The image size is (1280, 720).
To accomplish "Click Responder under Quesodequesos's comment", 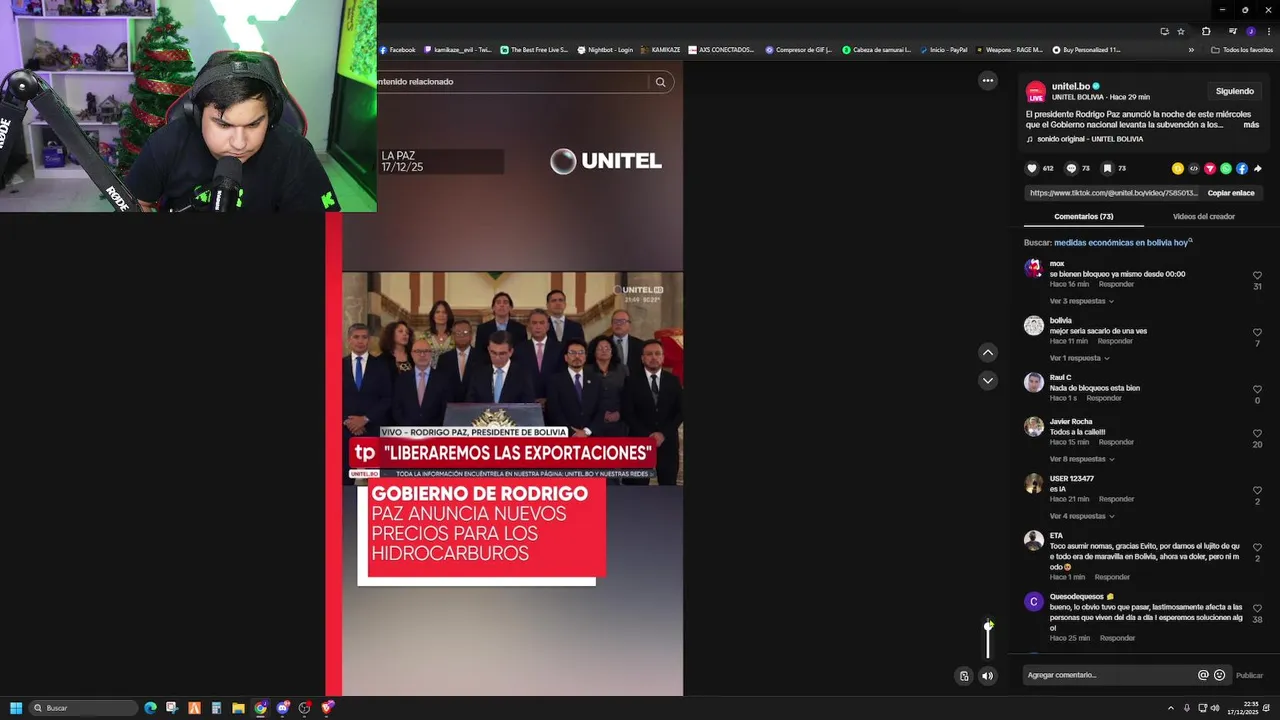I will [x=1117, y=638].
